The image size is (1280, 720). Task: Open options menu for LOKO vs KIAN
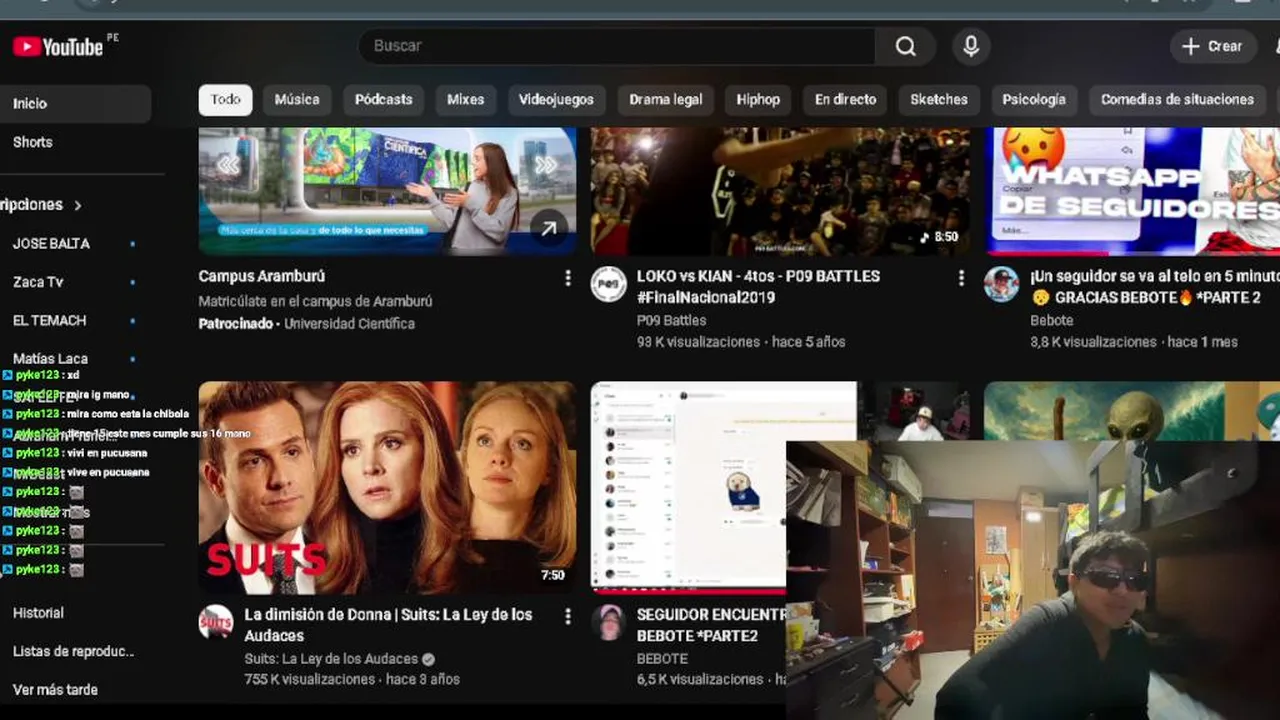coord(961,277)
